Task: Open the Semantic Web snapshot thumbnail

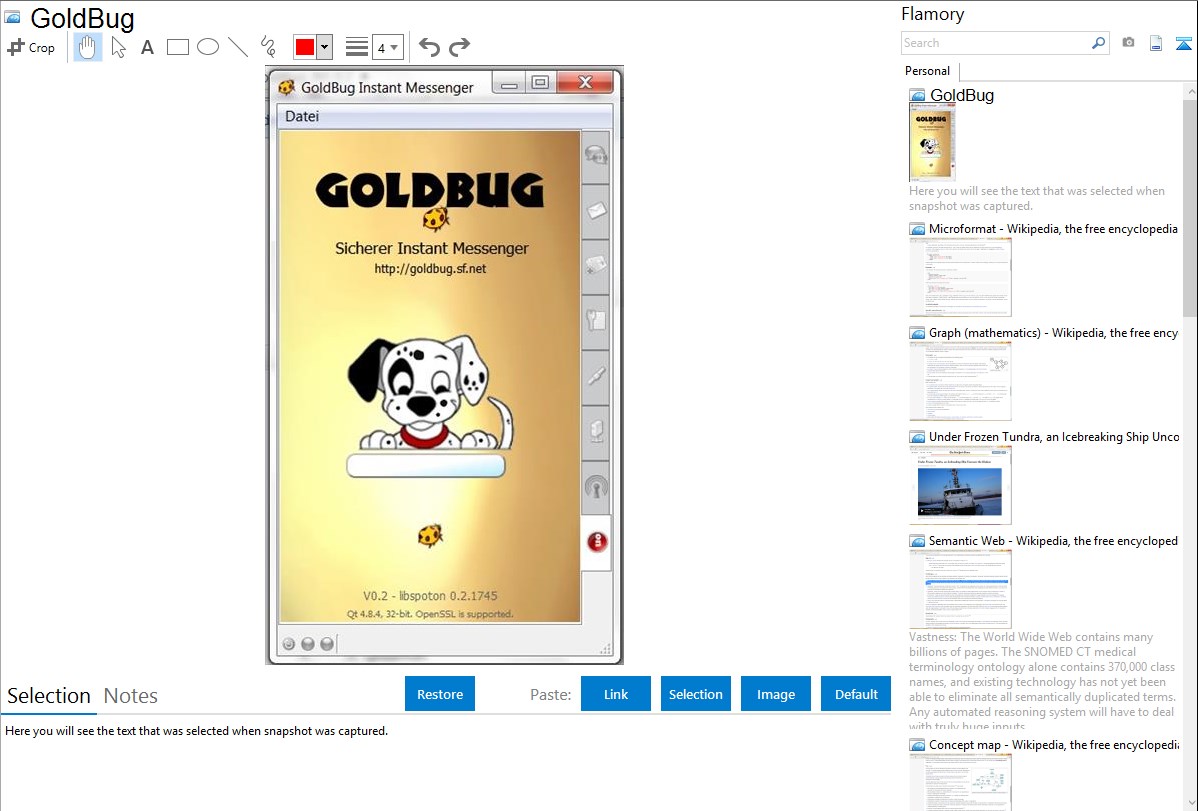Action: (x=960, y=589)
